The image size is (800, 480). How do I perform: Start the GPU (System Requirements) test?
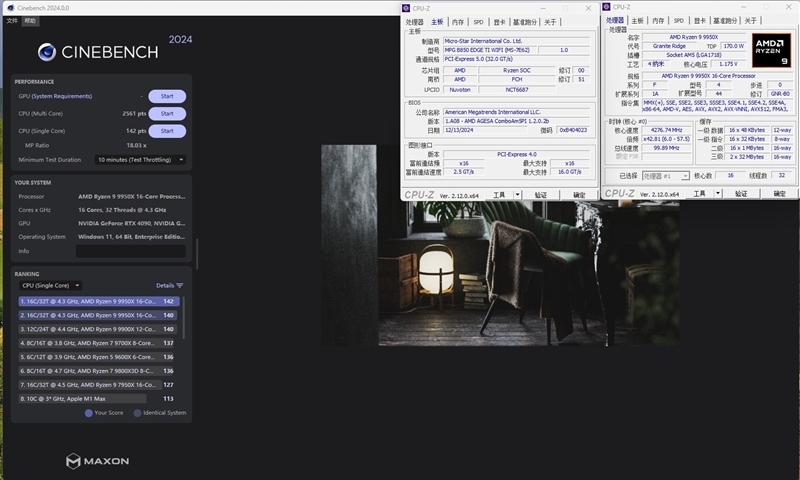tap(167, 96)
